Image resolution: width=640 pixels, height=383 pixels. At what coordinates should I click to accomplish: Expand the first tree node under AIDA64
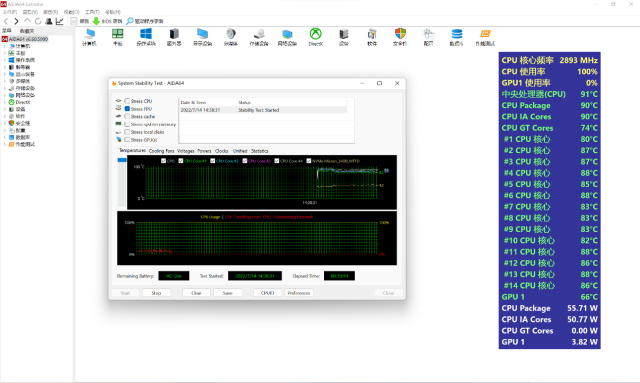(4, 46)
